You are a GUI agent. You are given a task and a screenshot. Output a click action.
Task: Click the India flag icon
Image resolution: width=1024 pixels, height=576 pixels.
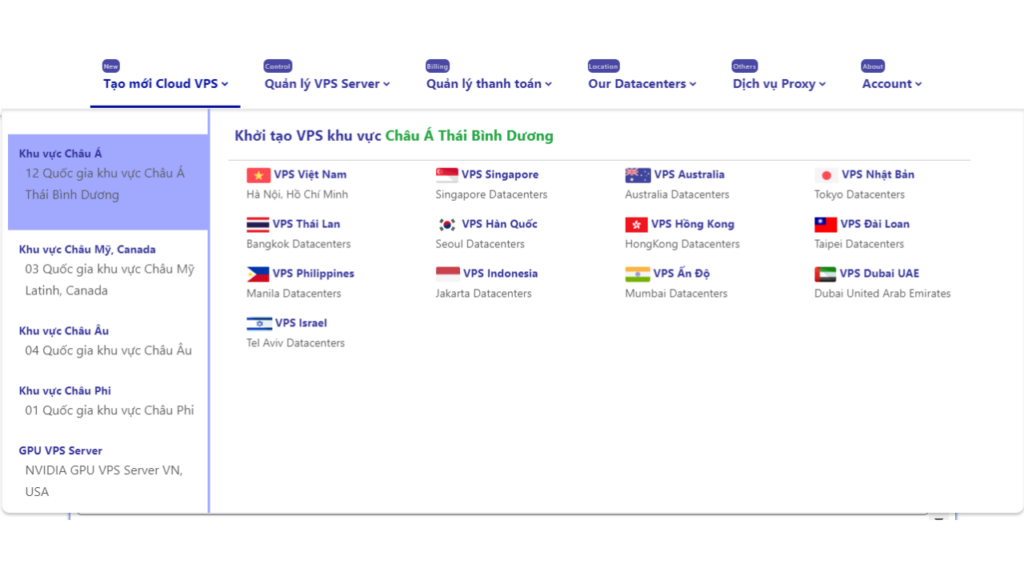click(637, 274)
